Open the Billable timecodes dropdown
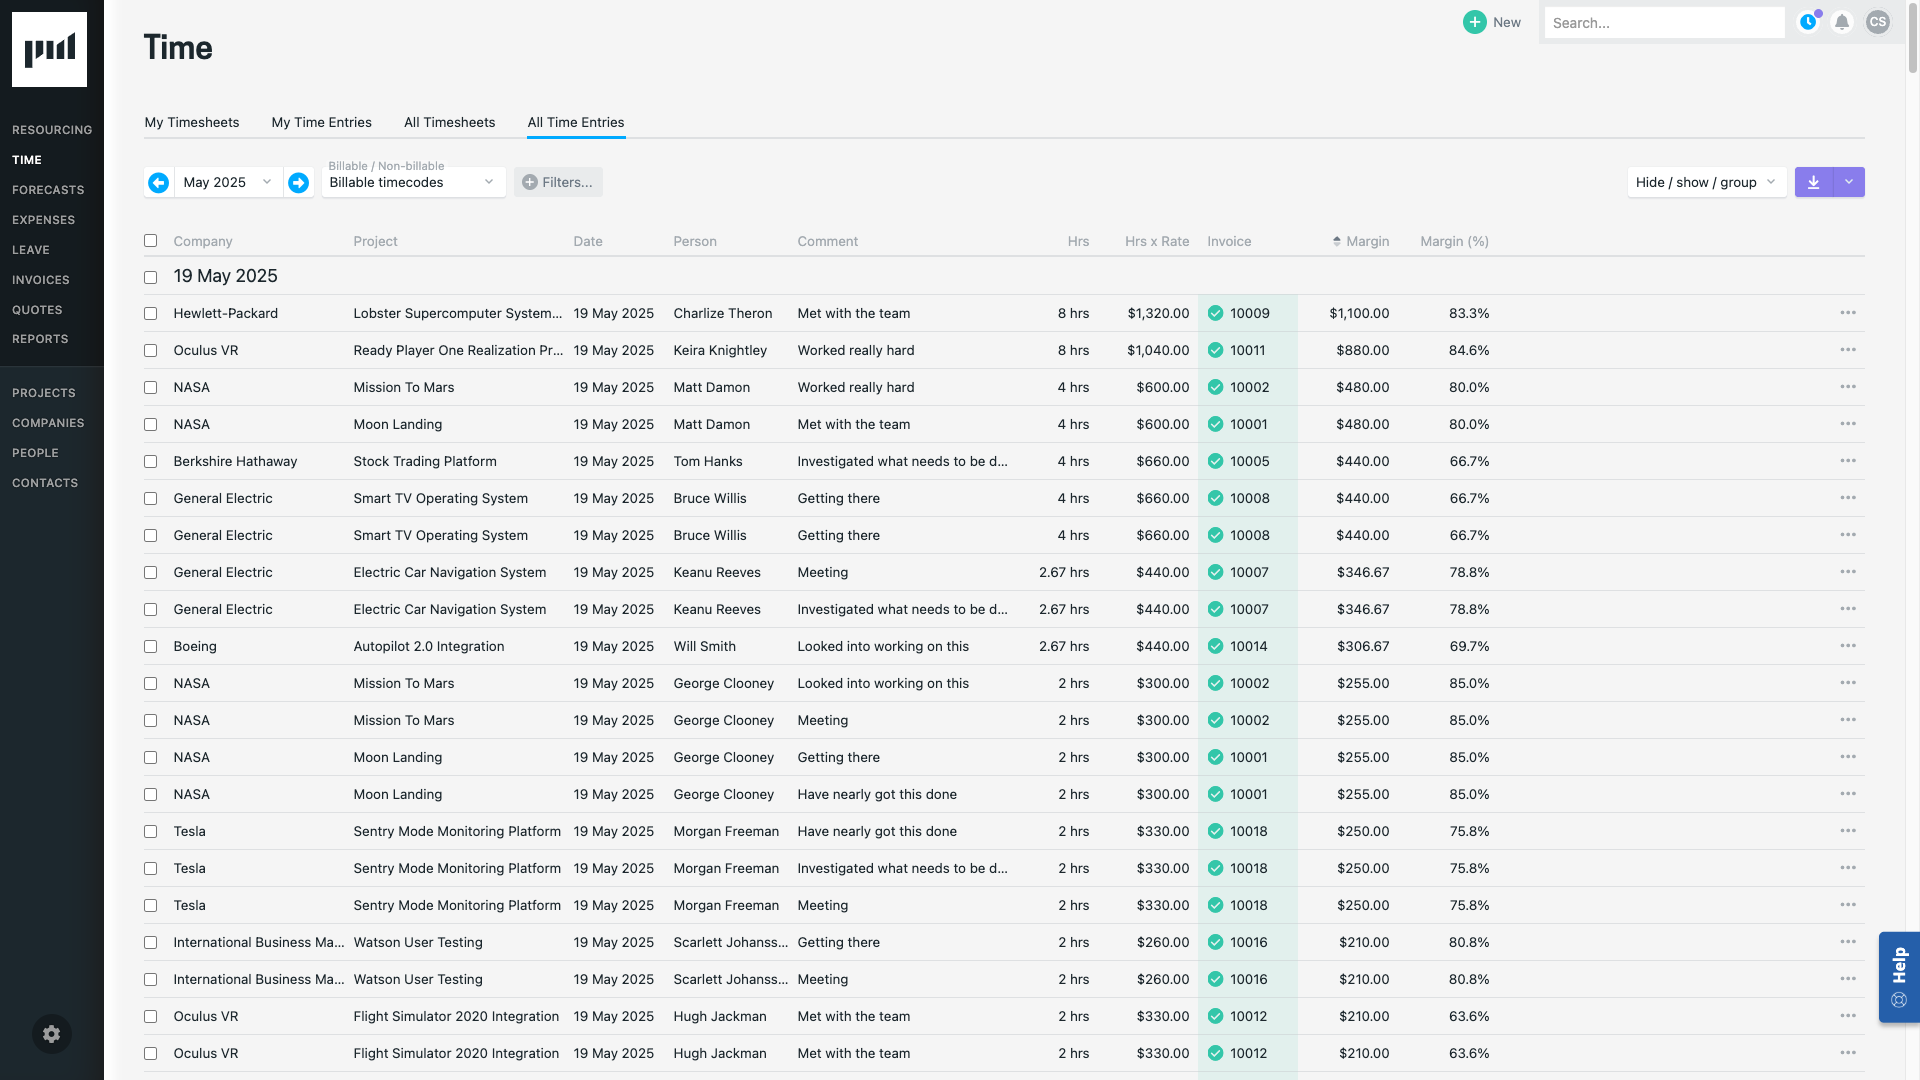Viewport: 1920px width, 1080px height. (x=413, y=182)
